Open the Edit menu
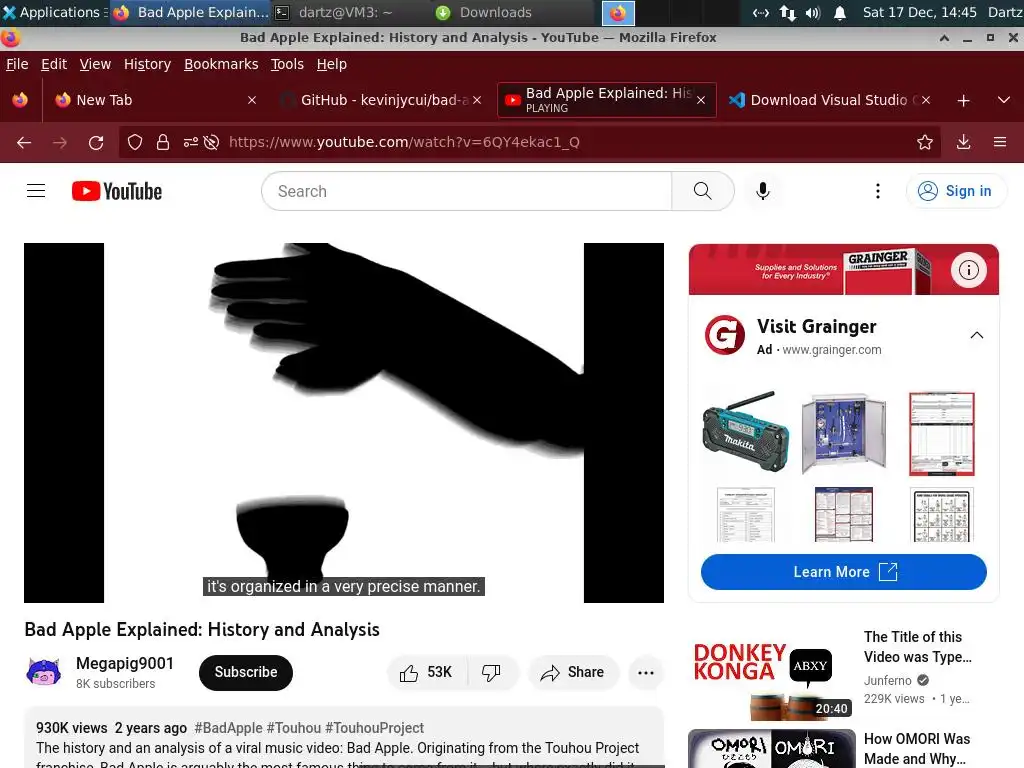Screen dimensions: 1024x768 coord(54,64)
